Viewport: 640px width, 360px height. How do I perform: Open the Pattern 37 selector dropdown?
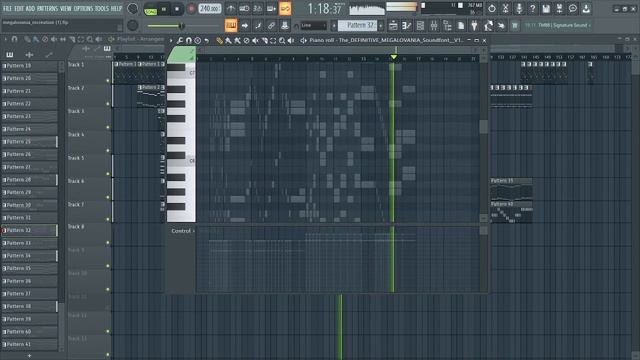[x=357, y=25]
